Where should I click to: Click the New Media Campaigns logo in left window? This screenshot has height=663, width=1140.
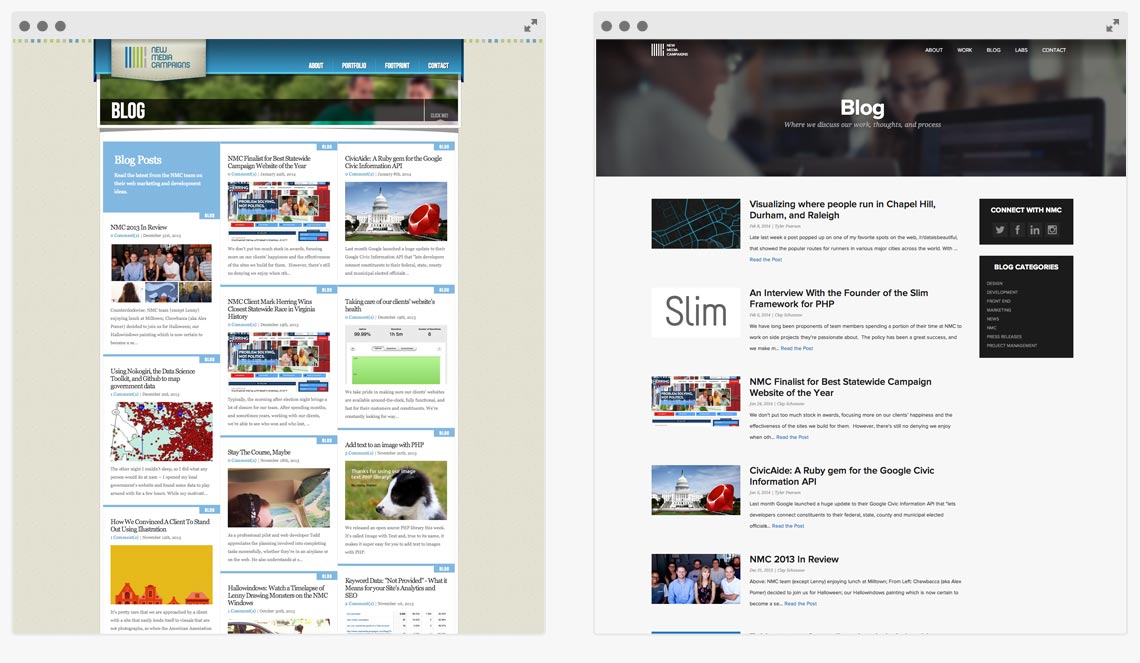pyautogui.click(x=158, y=58)
